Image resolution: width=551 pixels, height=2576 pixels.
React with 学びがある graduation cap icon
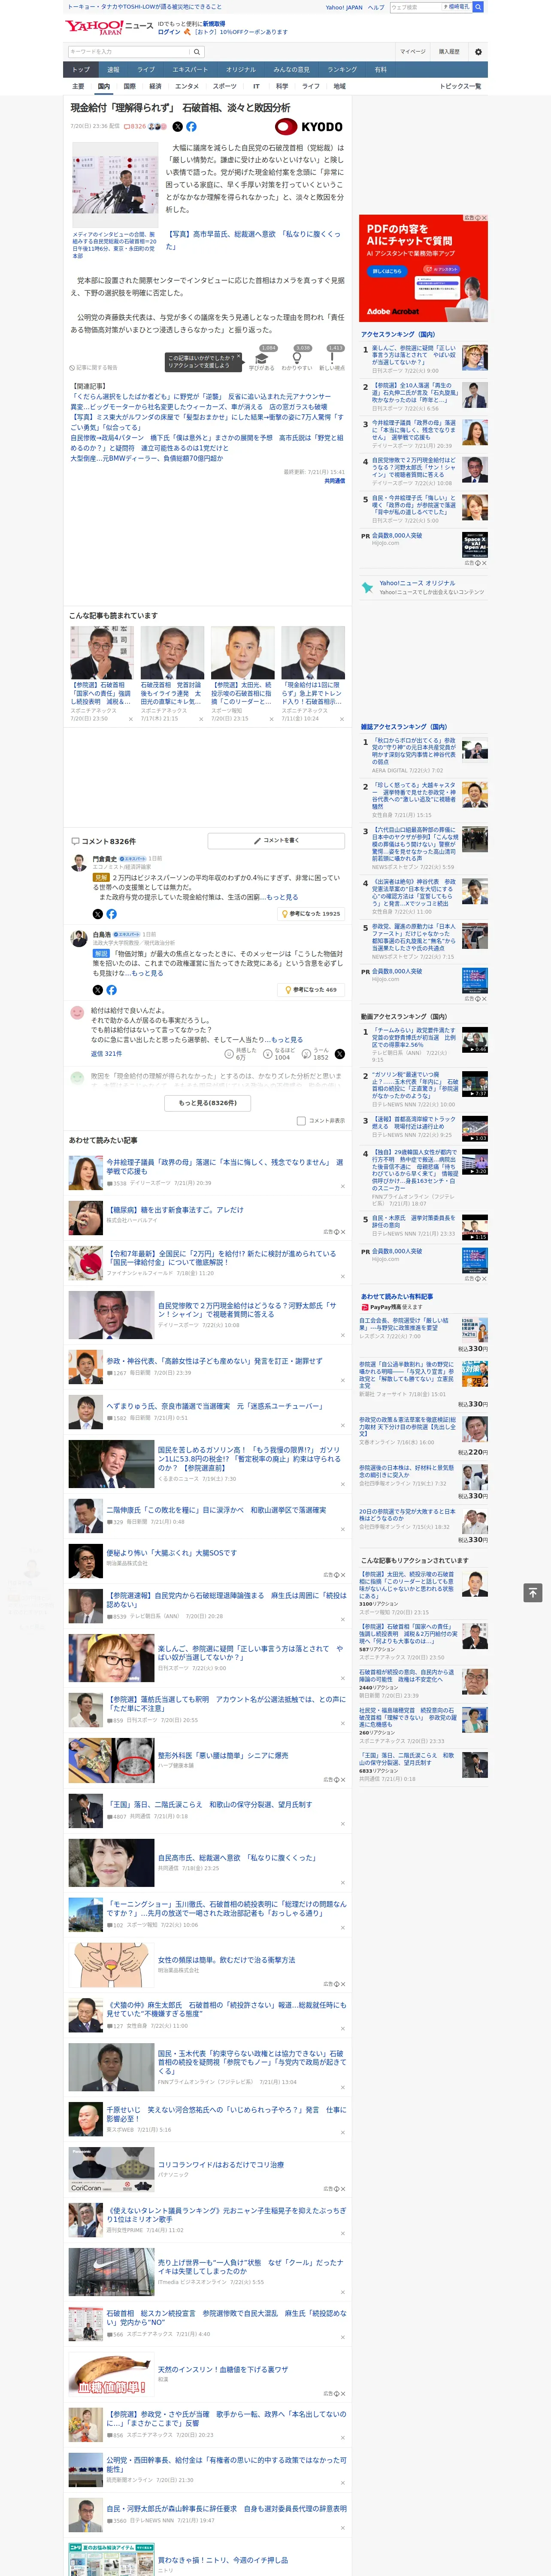(262, 357)
